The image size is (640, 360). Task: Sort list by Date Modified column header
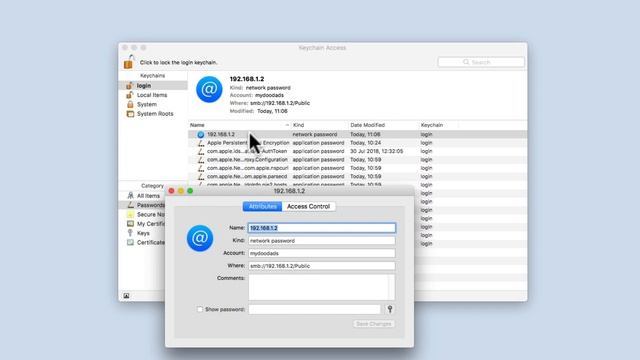pyautogui.click(x=384, y=125)
